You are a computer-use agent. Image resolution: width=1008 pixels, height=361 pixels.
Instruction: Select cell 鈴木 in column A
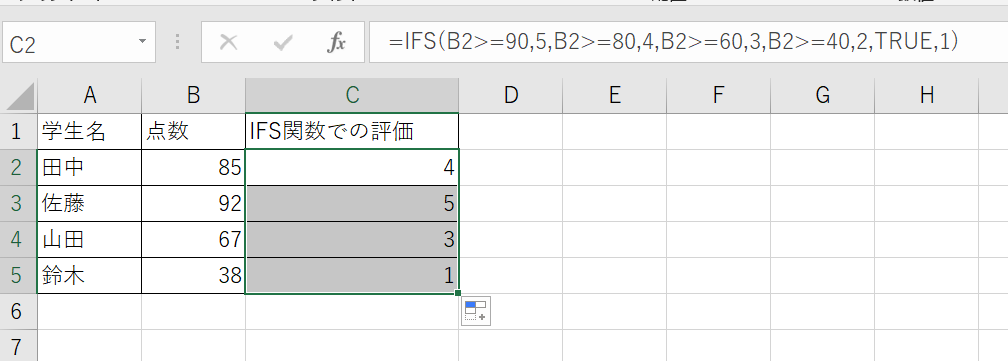(90, 276)
